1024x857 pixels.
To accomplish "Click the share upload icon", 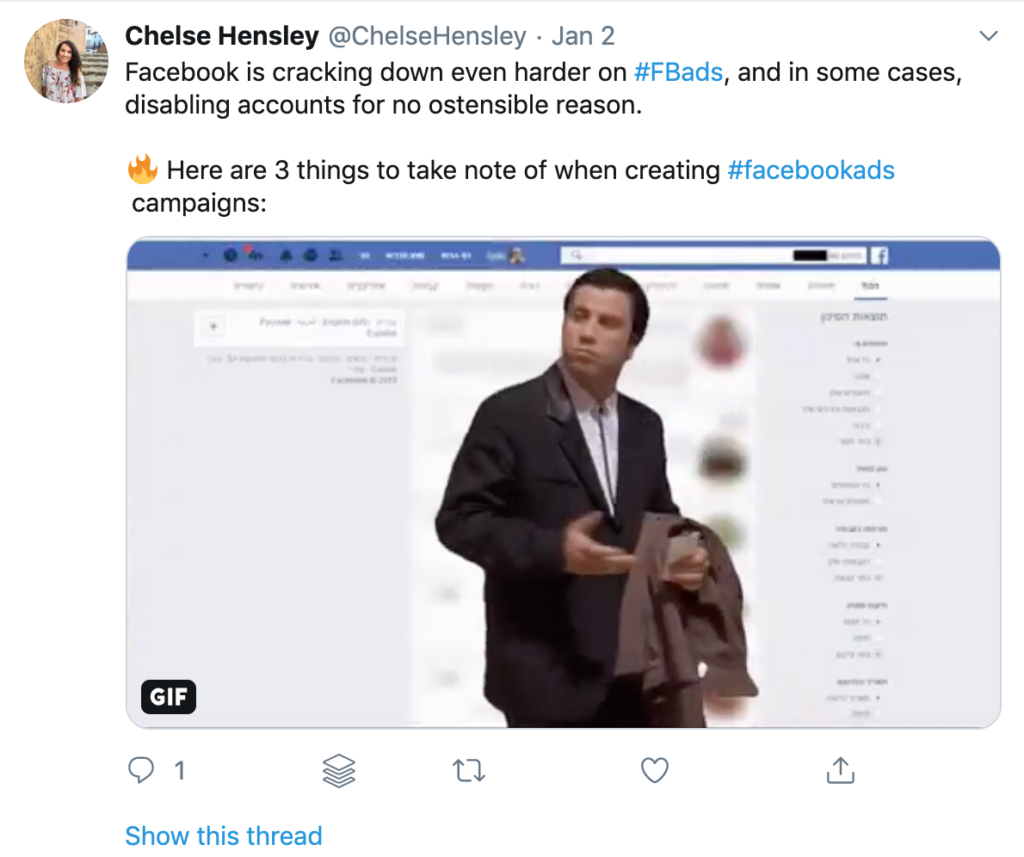I will pos(841,770).
